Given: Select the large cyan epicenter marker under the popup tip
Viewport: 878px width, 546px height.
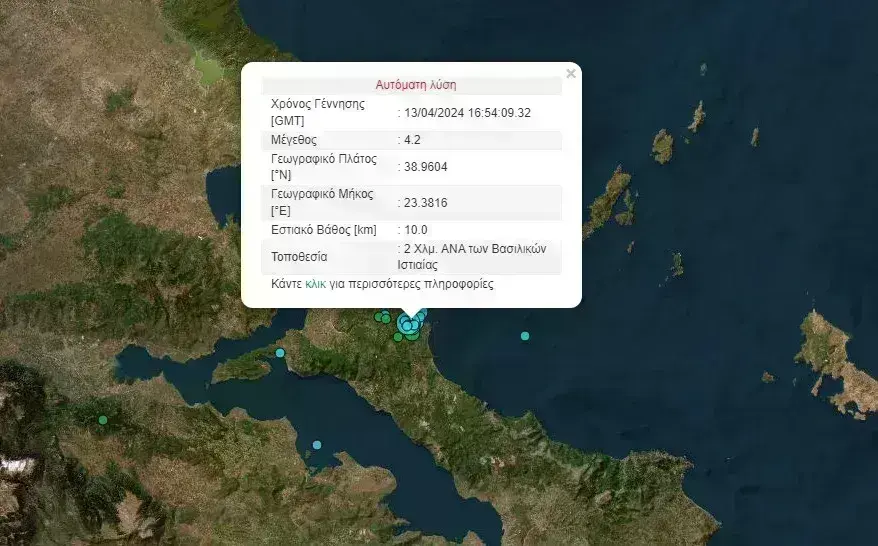Looking at the screenshot, I should pos(408,324).
